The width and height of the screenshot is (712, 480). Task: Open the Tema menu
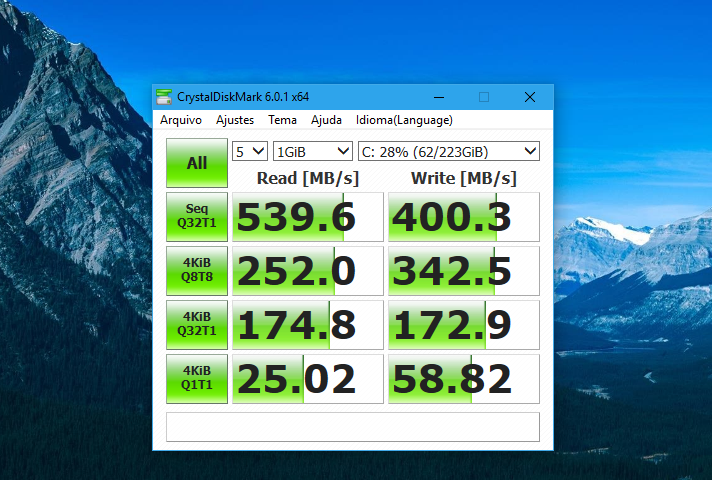pyautogui.click(x=282, y=120)
